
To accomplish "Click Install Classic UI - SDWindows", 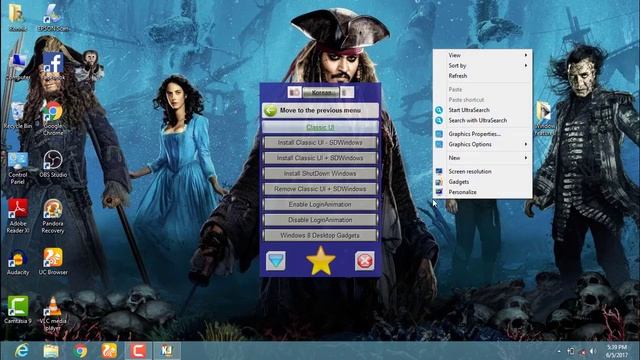I will coord(320,143).
